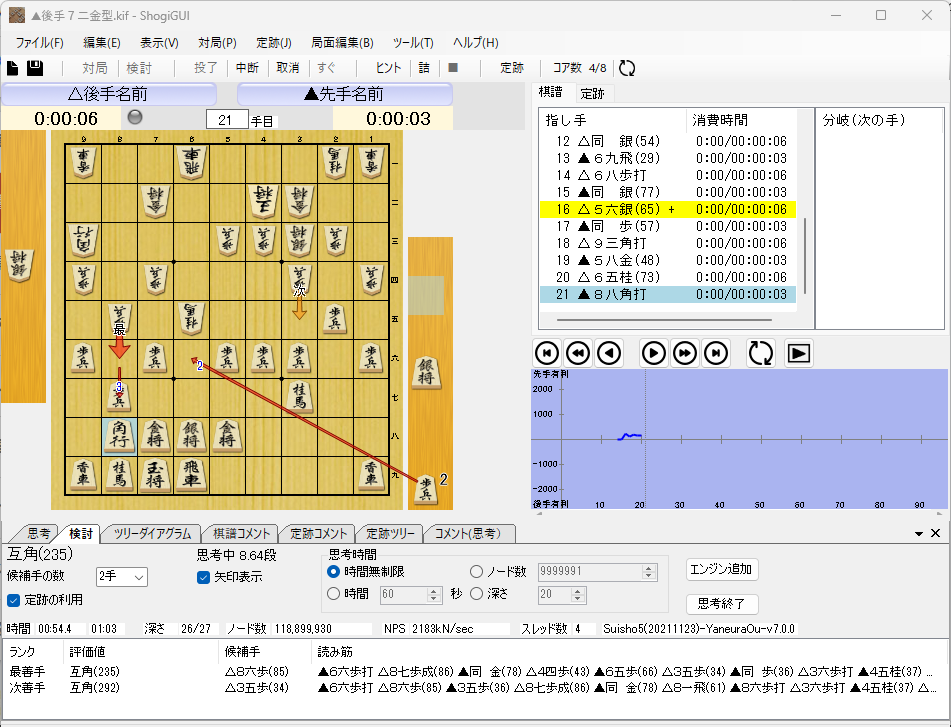Switch to the ツリーダイアグラム tab

(152, 534)
